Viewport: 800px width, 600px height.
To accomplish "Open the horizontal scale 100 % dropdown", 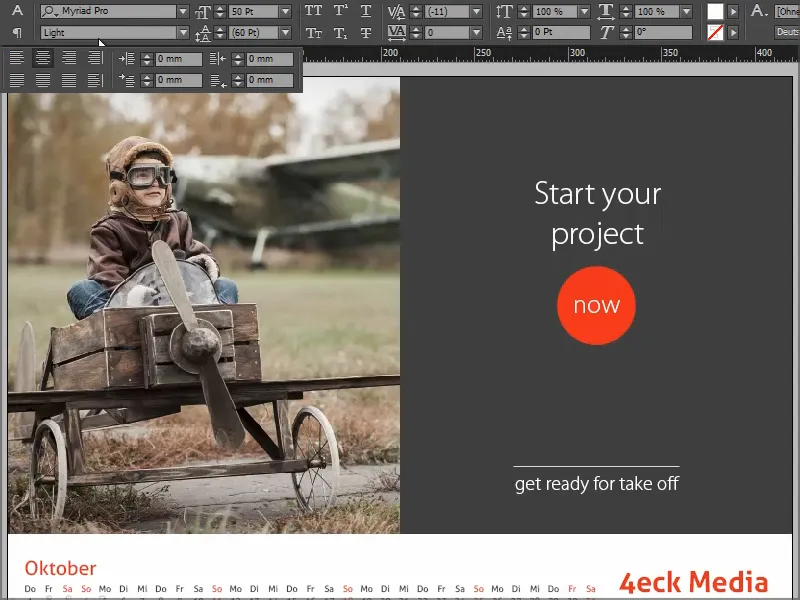I will (x=686, y=11).
